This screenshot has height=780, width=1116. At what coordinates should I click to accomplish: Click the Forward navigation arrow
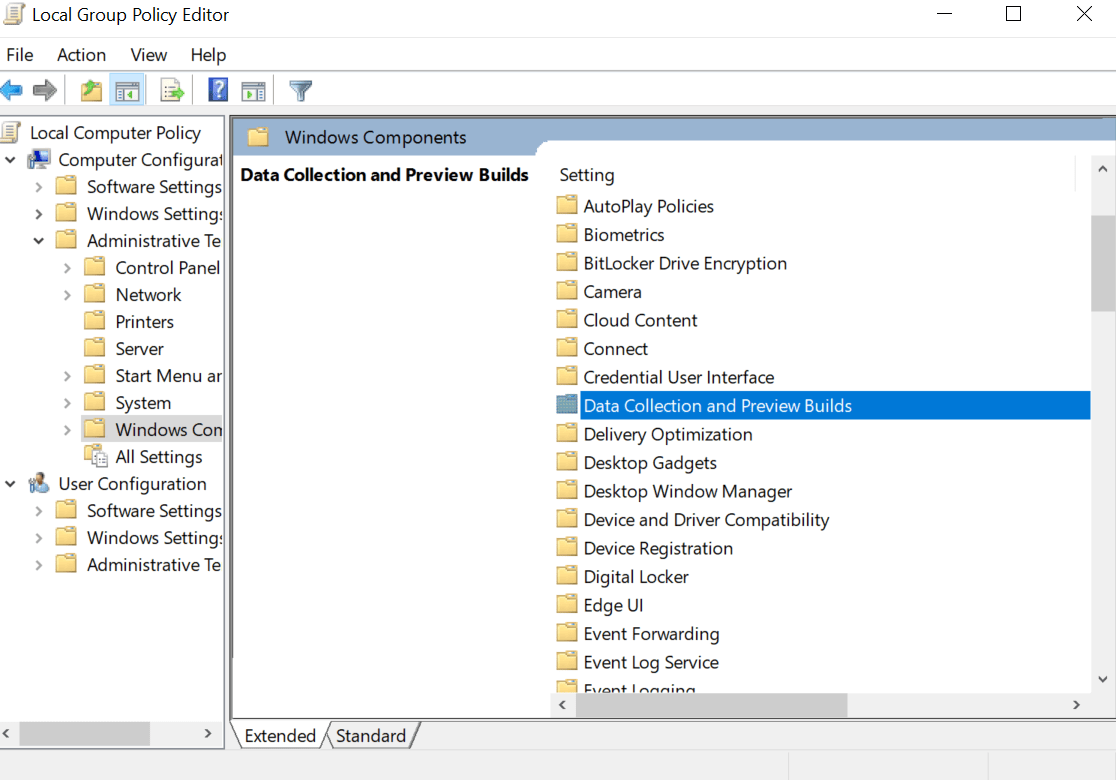44,90
